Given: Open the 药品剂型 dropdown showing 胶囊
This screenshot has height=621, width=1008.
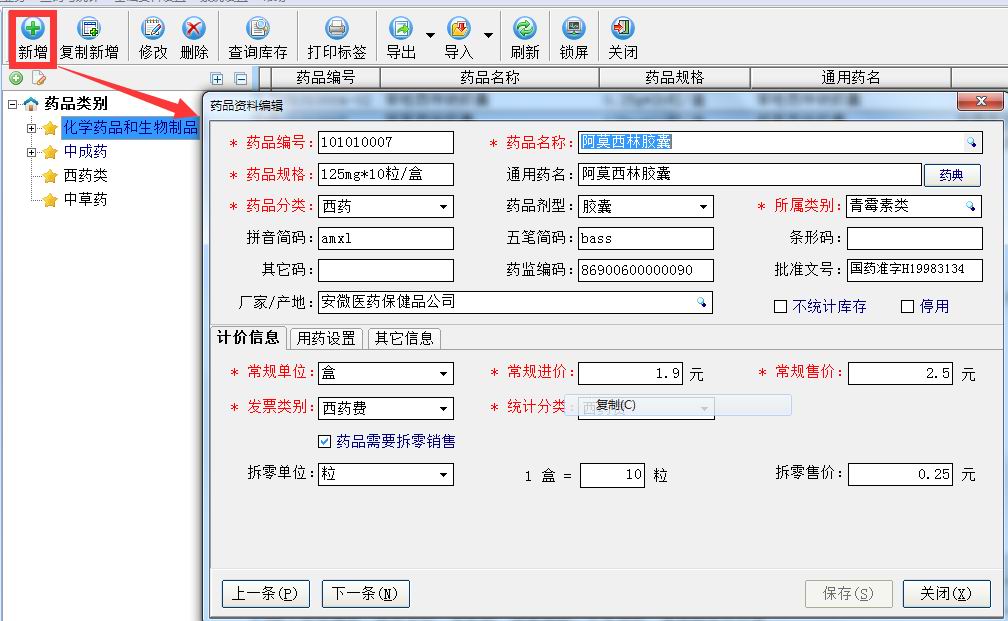Looking at the screenshot, I should [x=704, y=206].
